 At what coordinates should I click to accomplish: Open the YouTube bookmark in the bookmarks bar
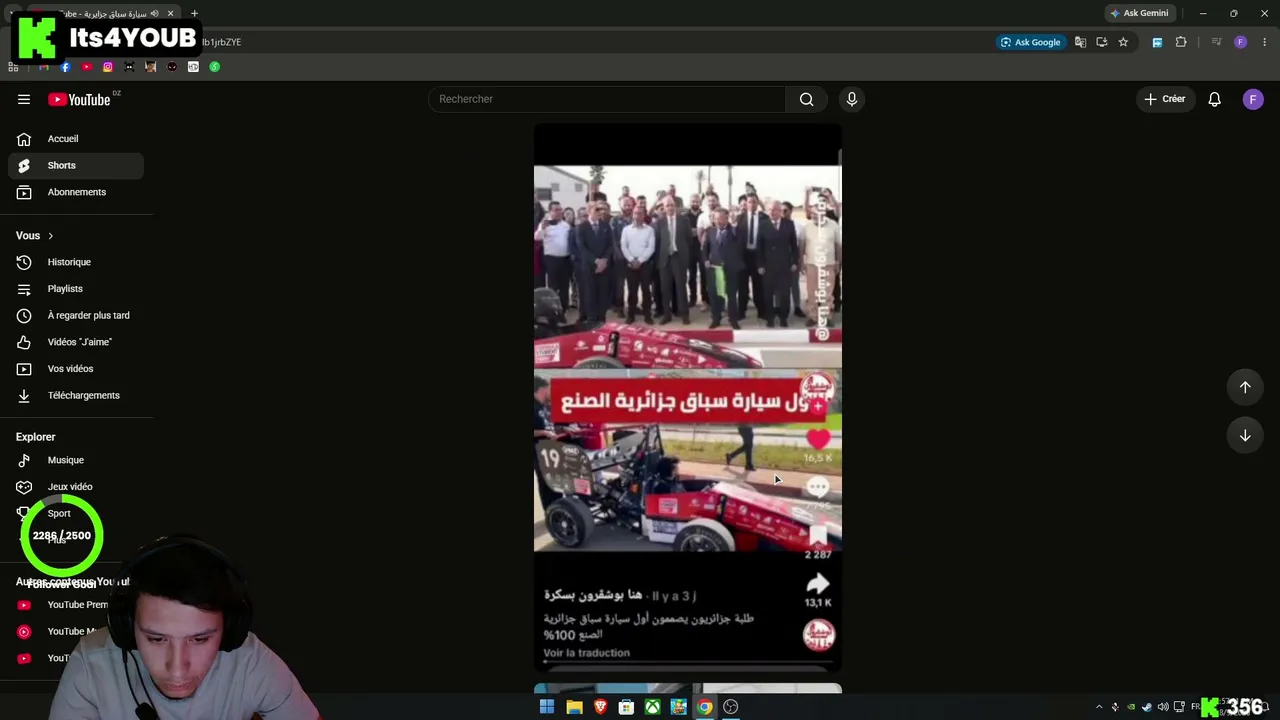(x=87, y=67)
